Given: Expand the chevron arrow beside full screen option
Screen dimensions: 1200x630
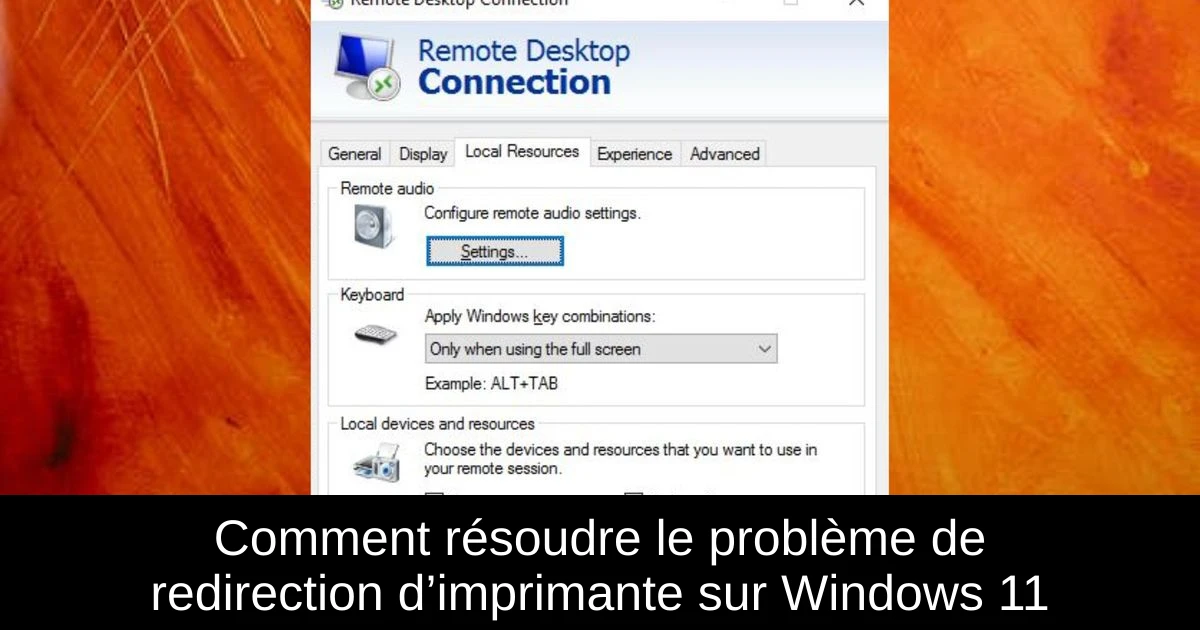Looking at the screenshot, I should [765, 349].
